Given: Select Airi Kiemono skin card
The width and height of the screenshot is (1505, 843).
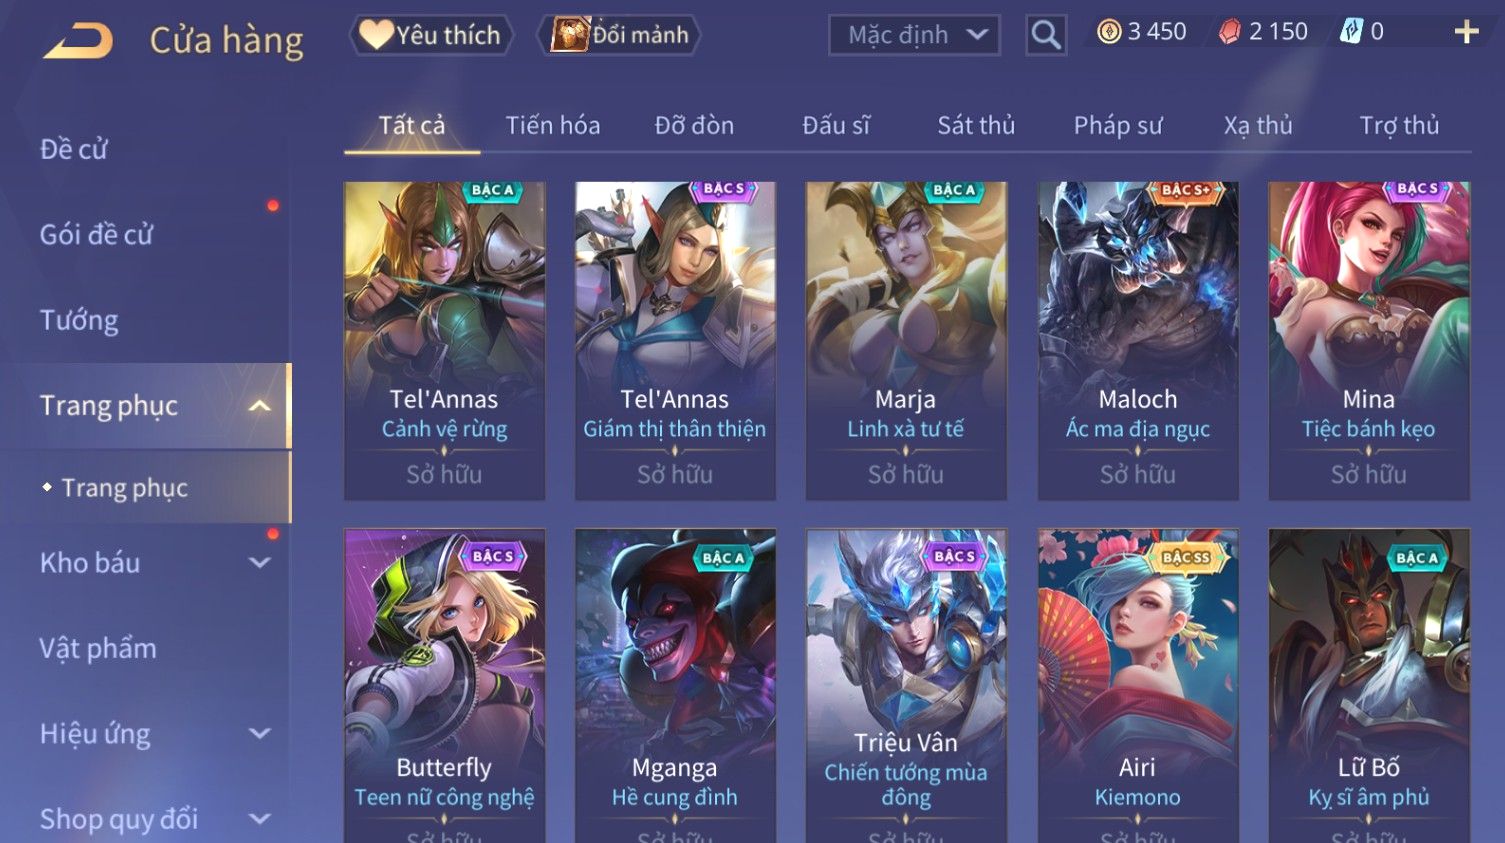Looking at the screenshot, I should (x=1138, y=686).
